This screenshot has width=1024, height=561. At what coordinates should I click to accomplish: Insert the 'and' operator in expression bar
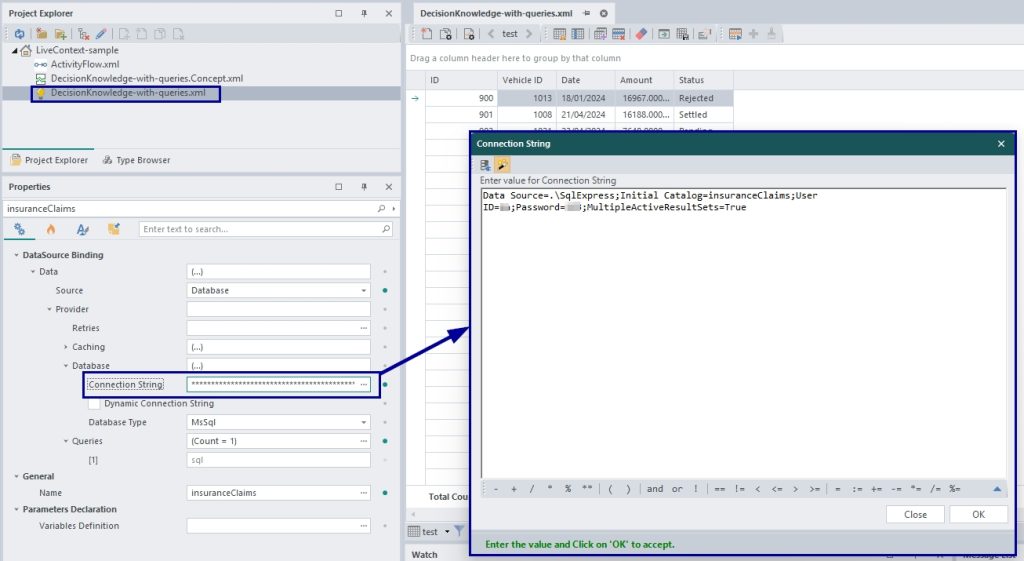tap(655, 489)
